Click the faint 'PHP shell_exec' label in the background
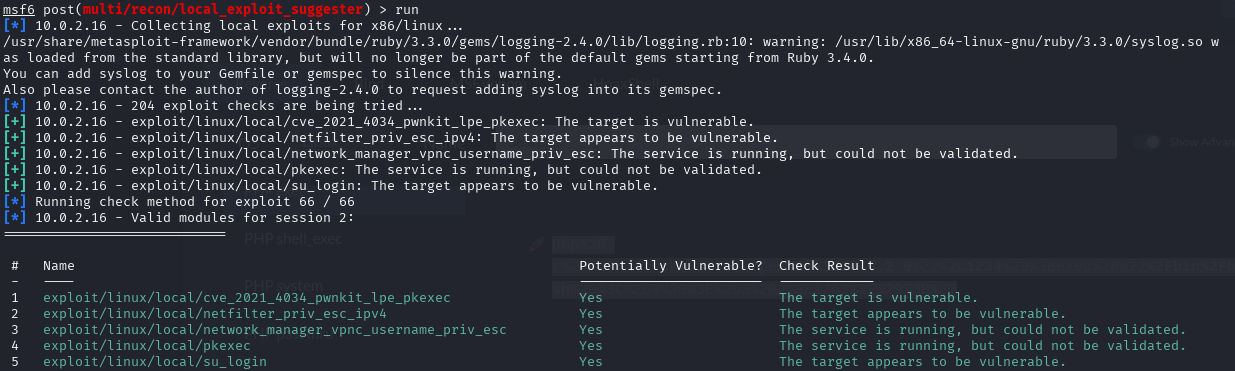Viewport: 1235px width, 371px height. (x=292, y=240)
